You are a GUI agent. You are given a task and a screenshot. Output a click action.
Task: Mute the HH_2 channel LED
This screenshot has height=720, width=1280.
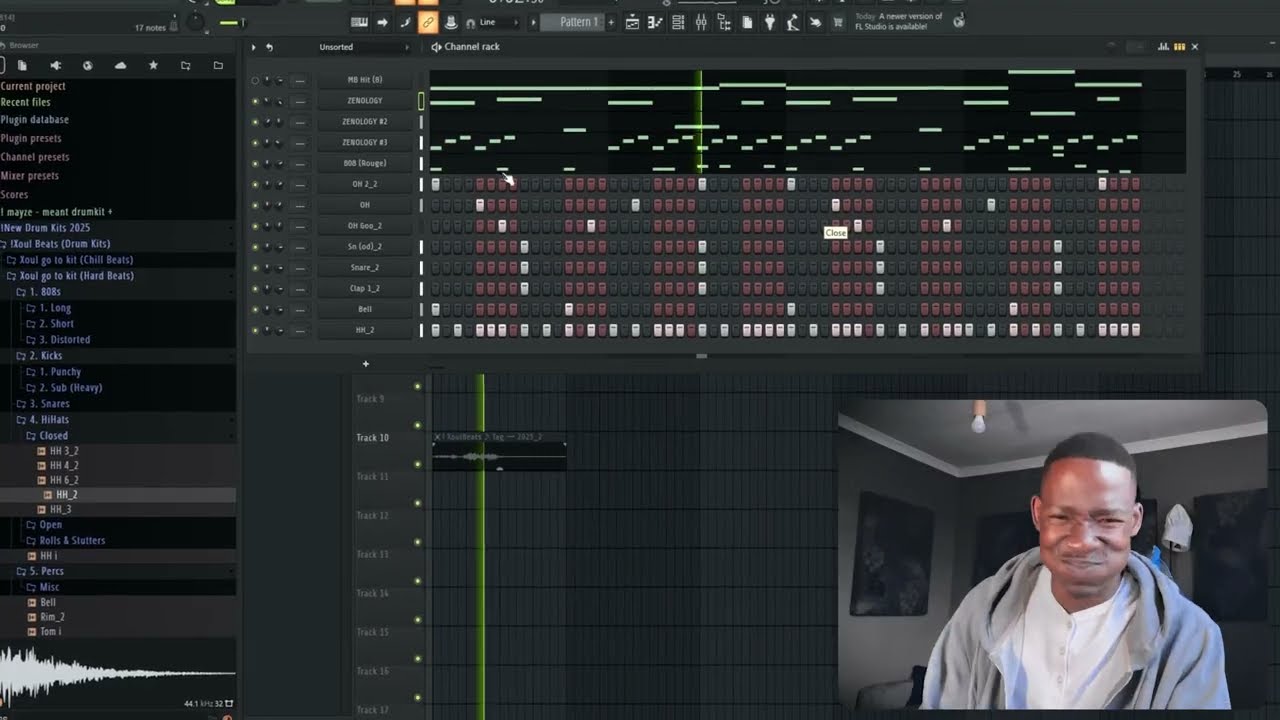(255, 331)
